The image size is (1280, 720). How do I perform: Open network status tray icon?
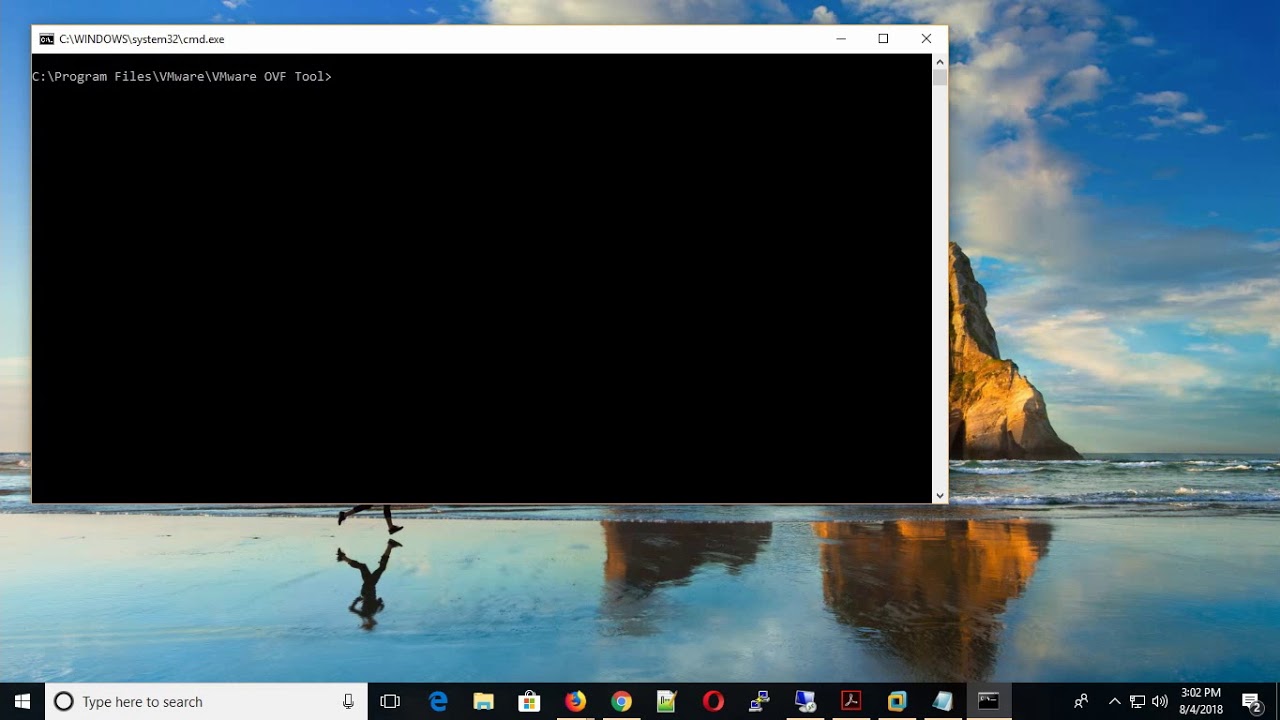(x=1137, y=701)
